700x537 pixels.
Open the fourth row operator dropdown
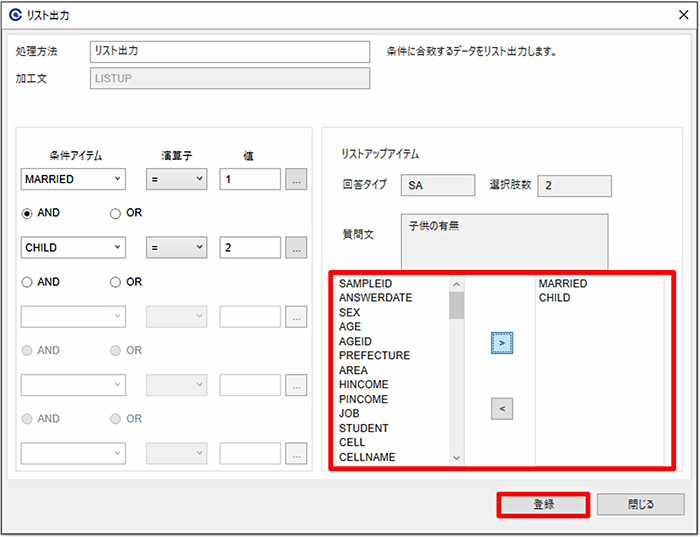point(177,385)
